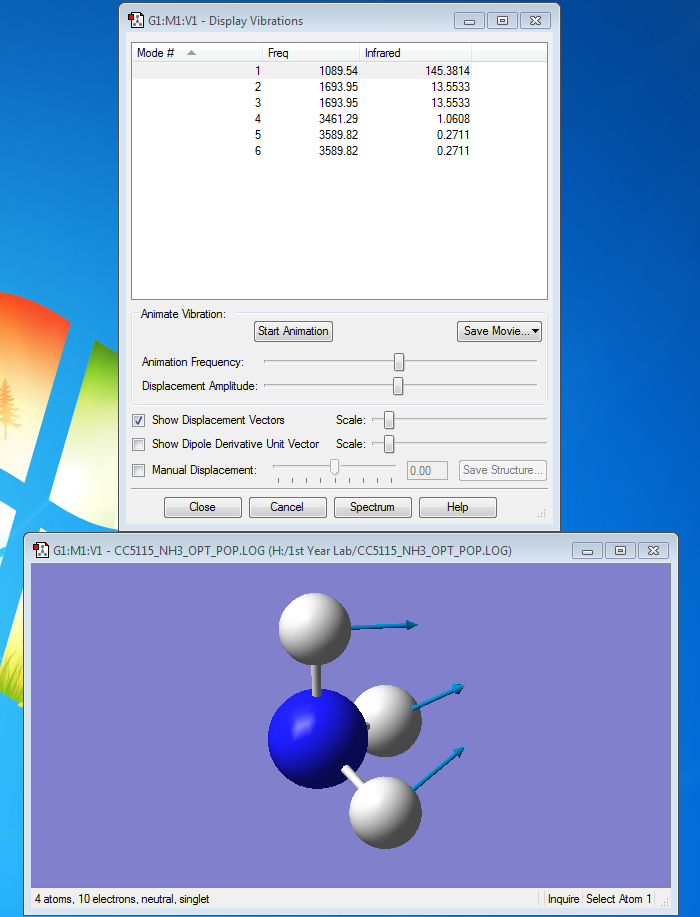Click the GaussView icon in the Display Vibrations title bar

pos(136,20)
